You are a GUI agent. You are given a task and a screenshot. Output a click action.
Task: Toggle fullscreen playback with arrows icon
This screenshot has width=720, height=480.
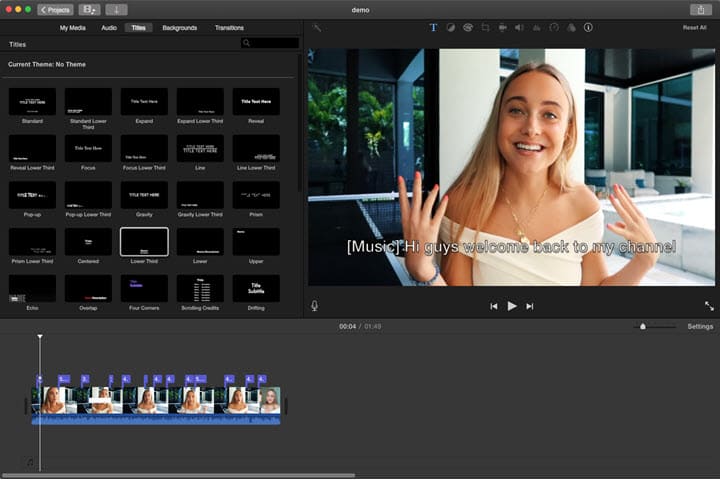point(709,306)
